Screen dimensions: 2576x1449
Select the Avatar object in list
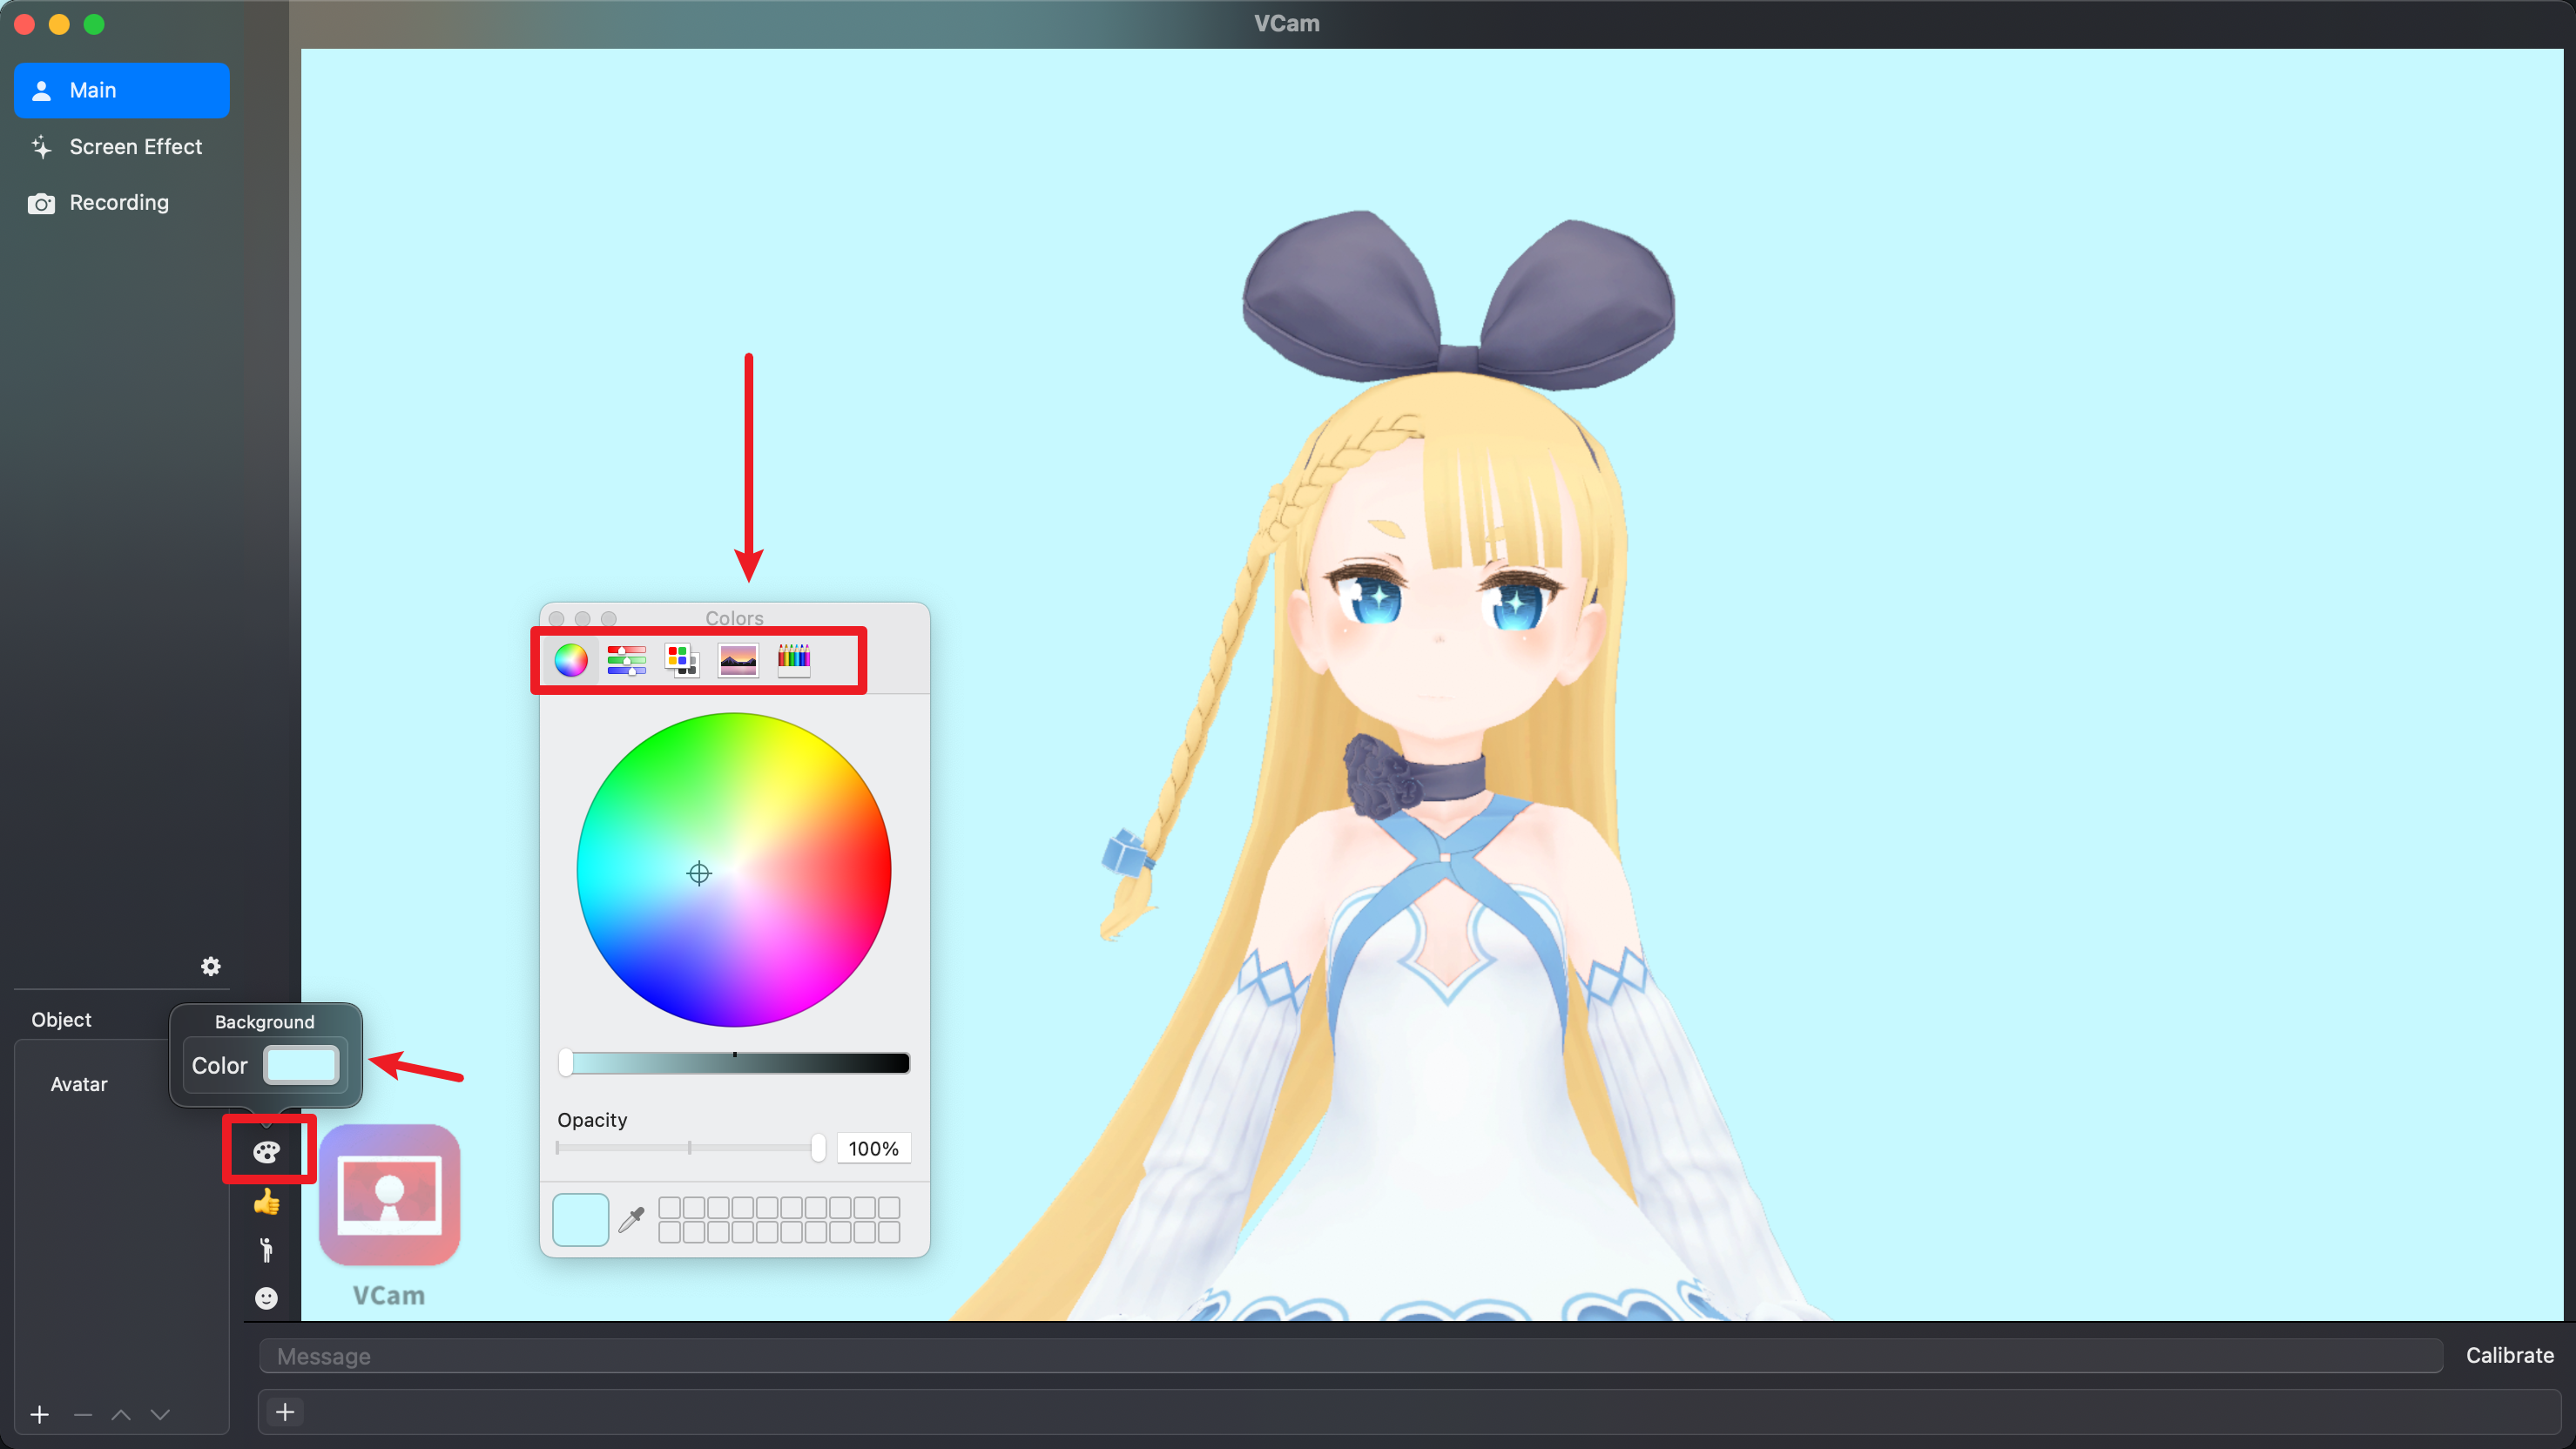79,1084
